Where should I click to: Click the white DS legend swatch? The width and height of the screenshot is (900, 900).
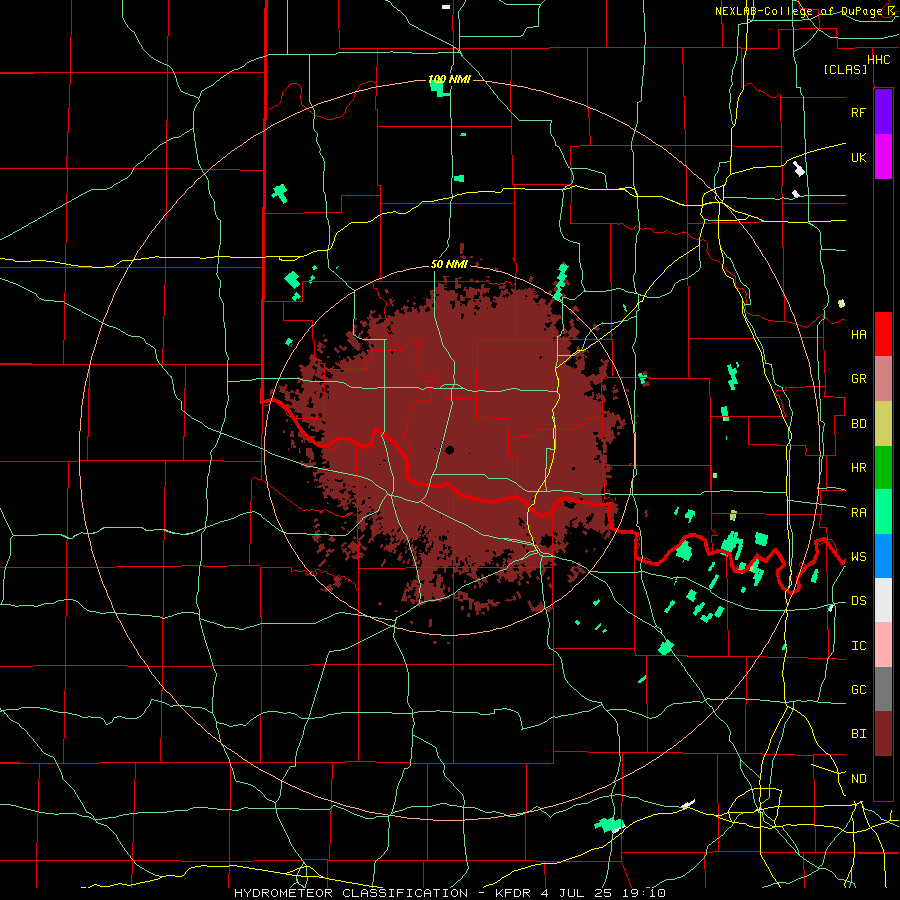click(883, 600)
